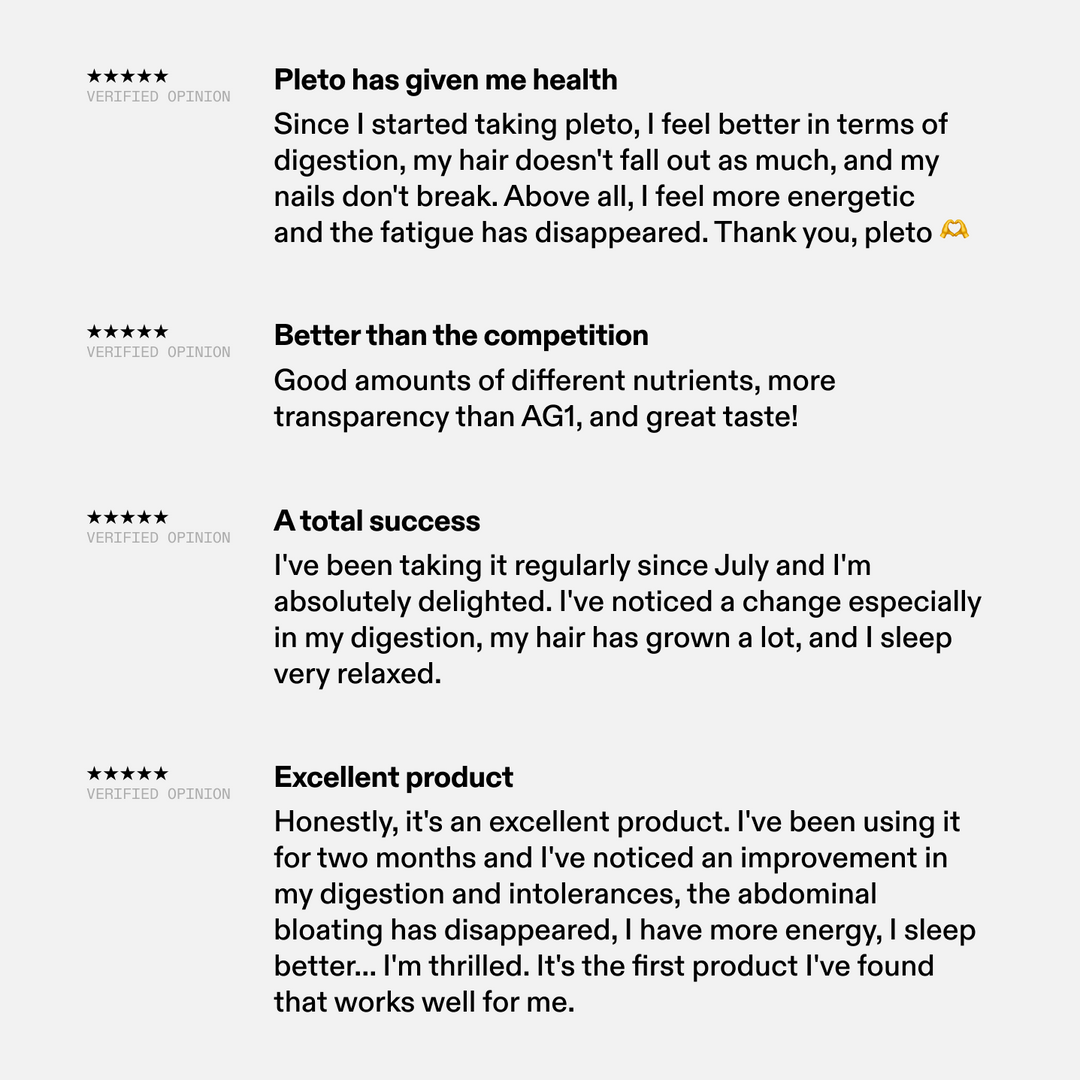Click the paragraph starting "Honestly, it's an excellent product"
The width and height of the screenshot is (1080, 1080).
point(624,912)
